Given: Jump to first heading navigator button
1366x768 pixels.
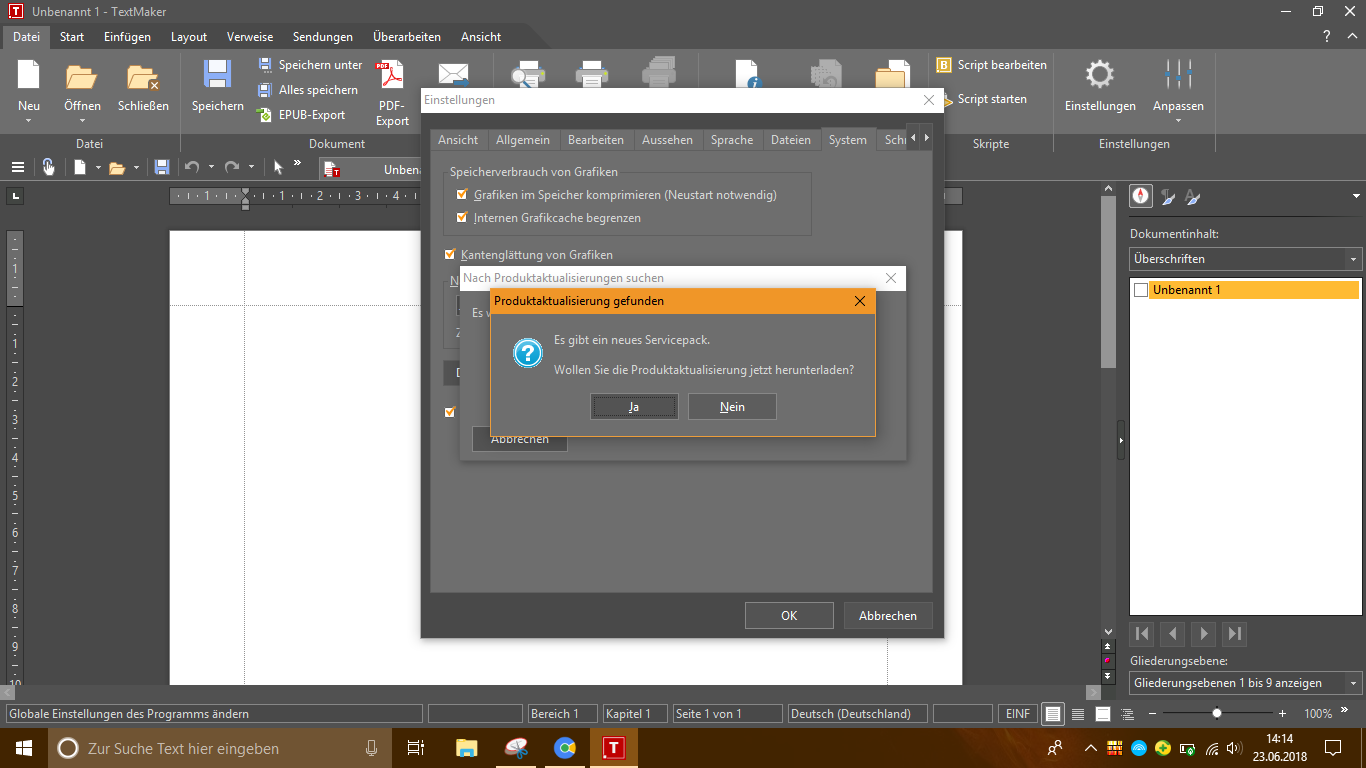Looking at the screenshot, I should [1142, 633].
